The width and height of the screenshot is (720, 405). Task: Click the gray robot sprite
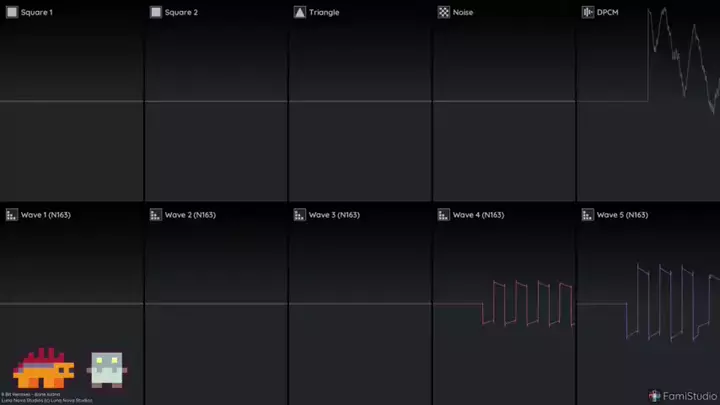click(x=107, y=368)
